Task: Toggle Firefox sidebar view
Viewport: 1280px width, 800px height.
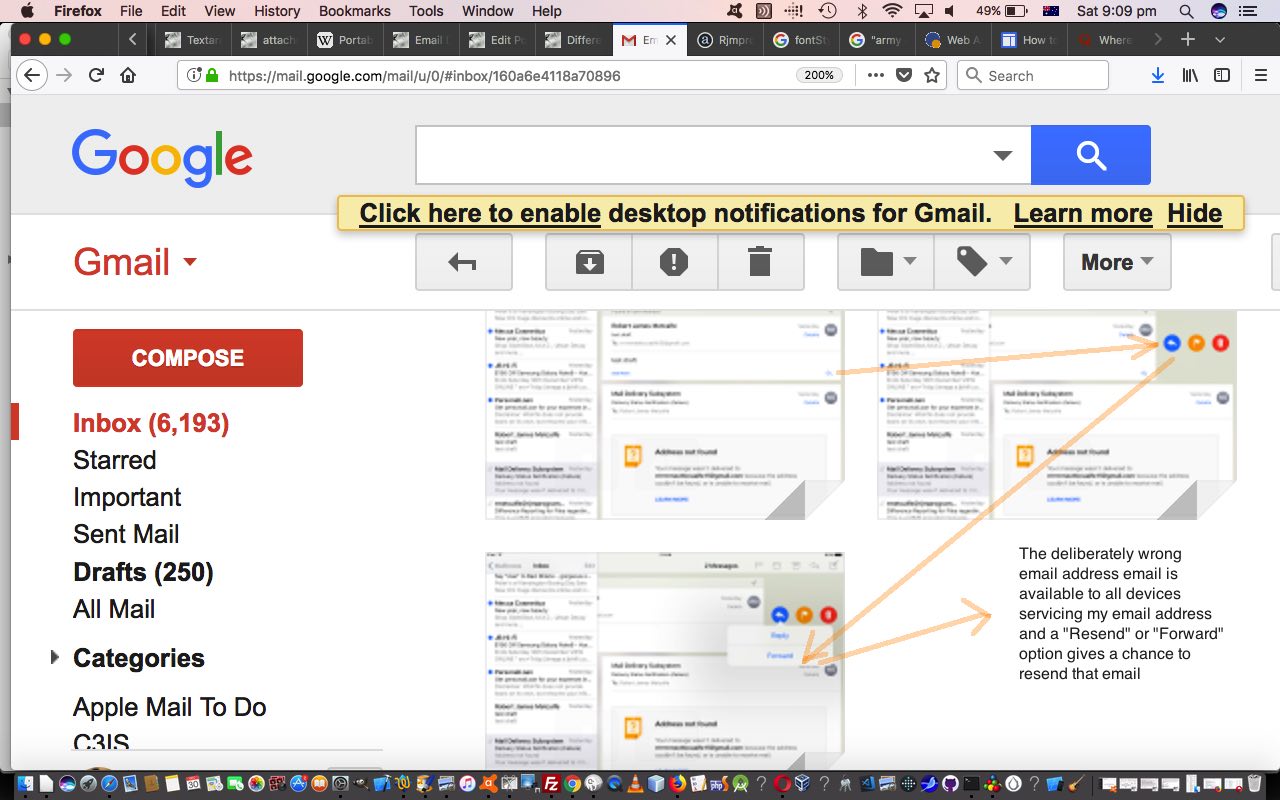Action: [1222, 75]
